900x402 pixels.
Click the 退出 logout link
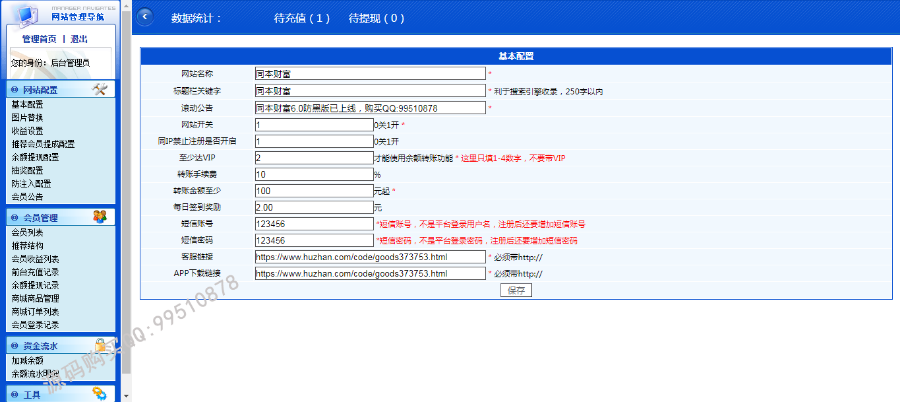tap(79, 39)
